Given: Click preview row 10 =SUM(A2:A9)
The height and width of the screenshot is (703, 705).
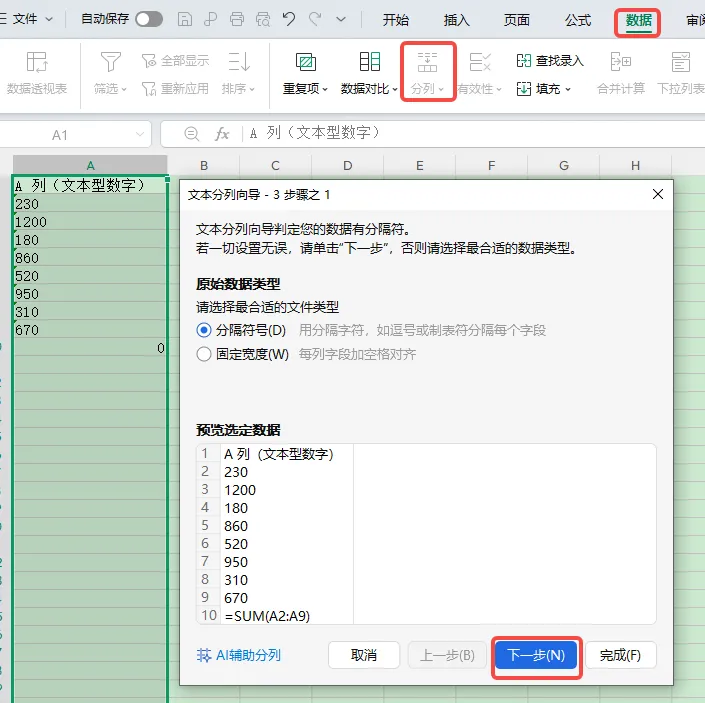Looking at the screenshot, I should click(x=267, y=615).
